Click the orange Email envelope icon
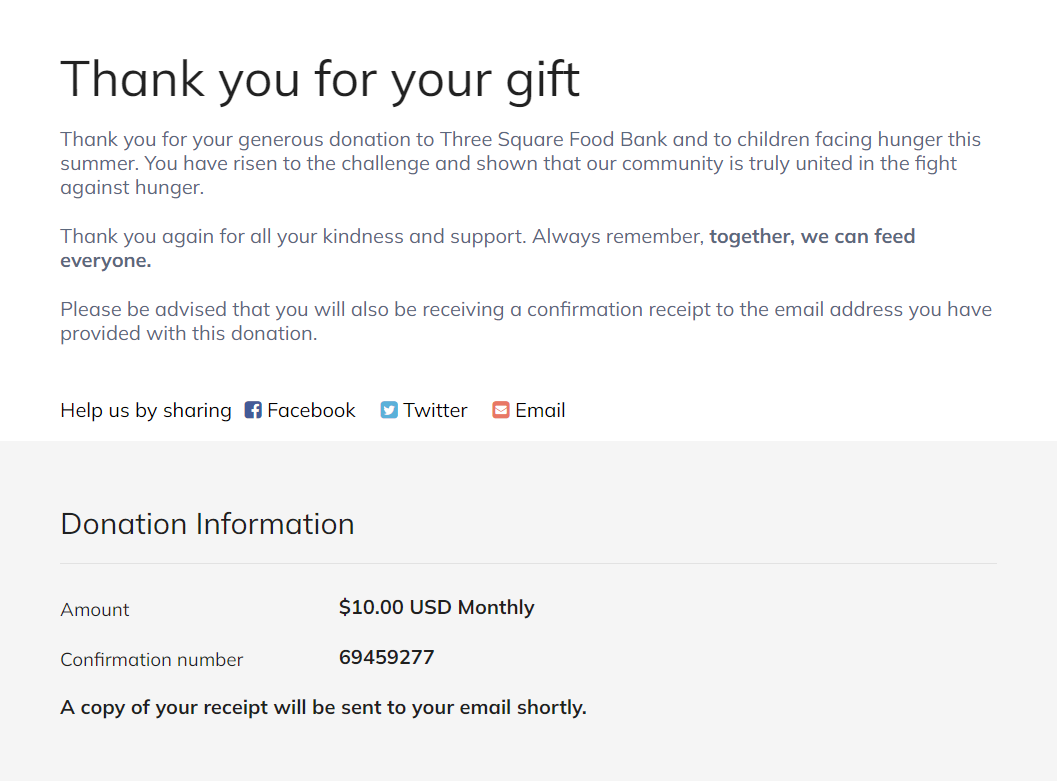The image size is (1057, 783). tap(501, 410)
